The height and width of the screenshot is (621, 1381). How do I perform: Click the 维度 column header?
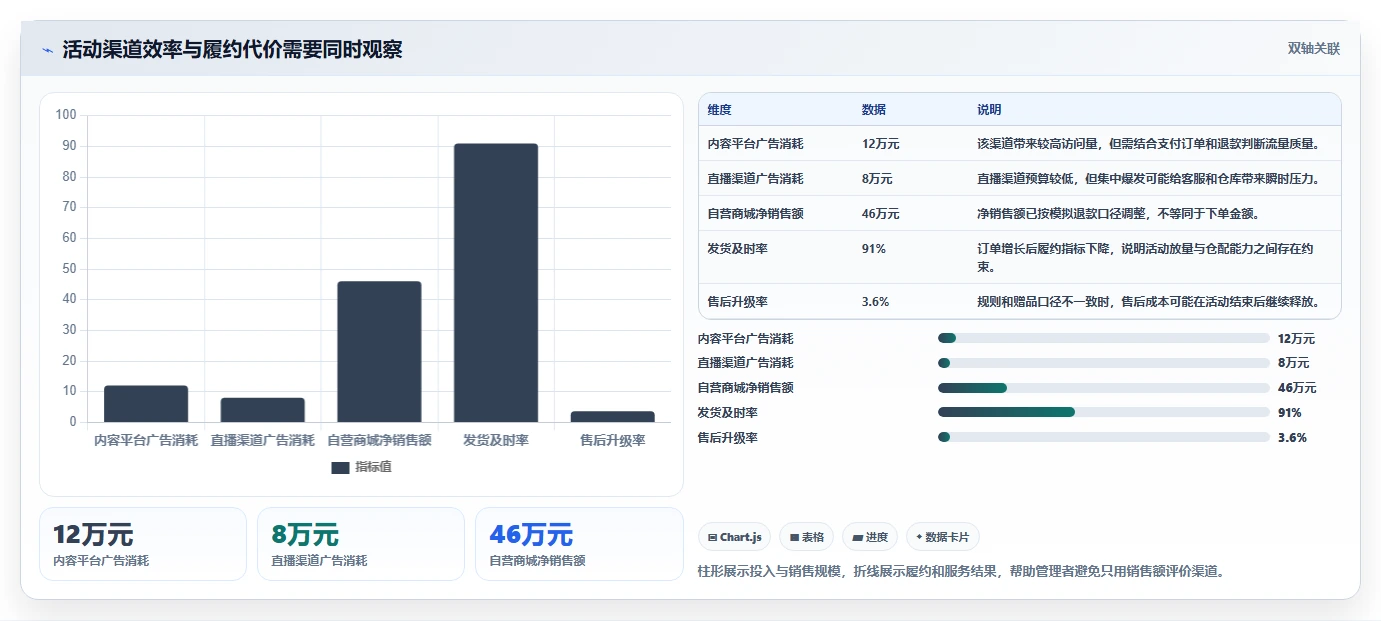[719, 110]
